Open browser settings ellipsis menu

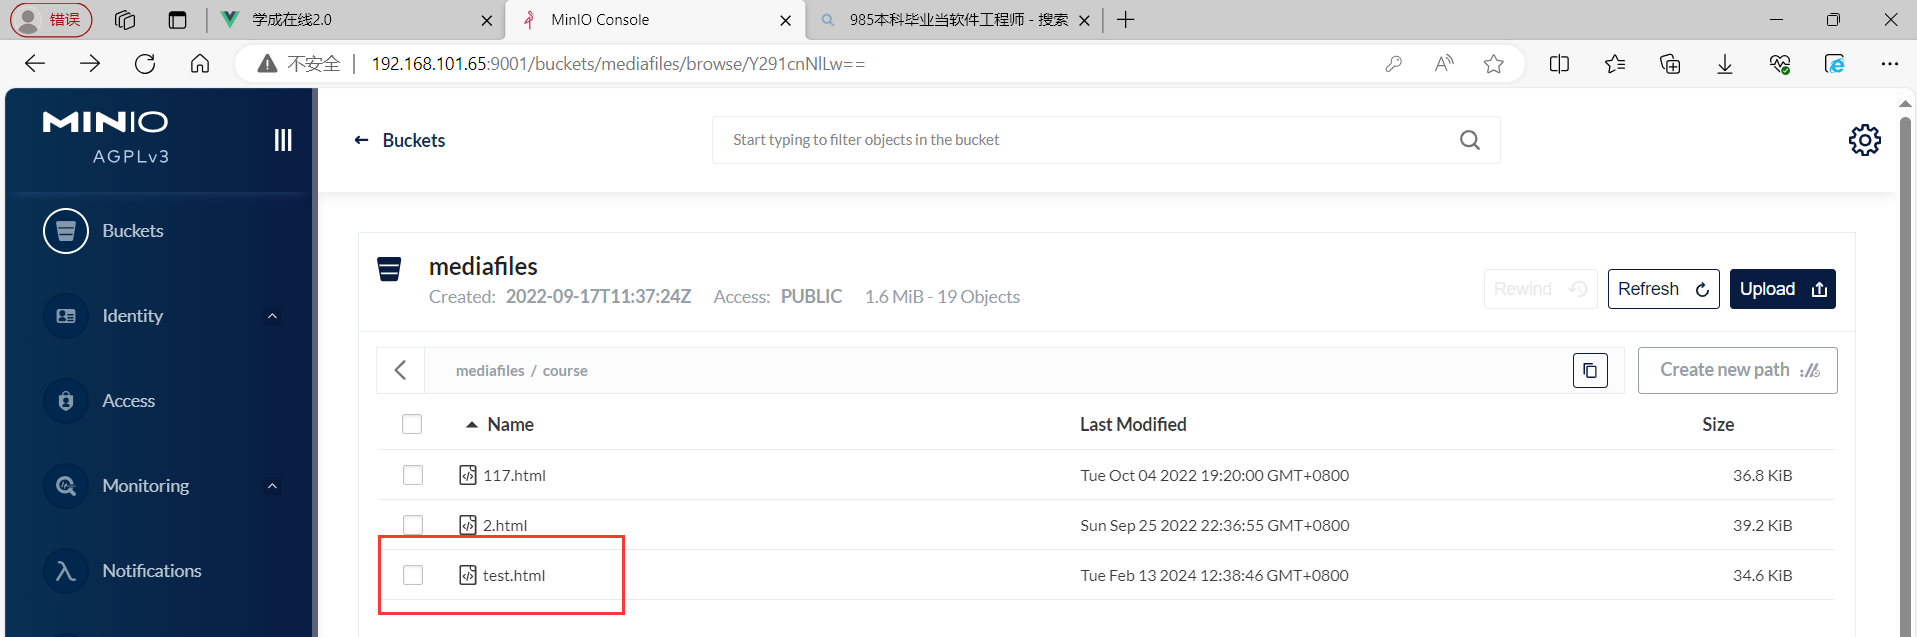pos(1889,64)
